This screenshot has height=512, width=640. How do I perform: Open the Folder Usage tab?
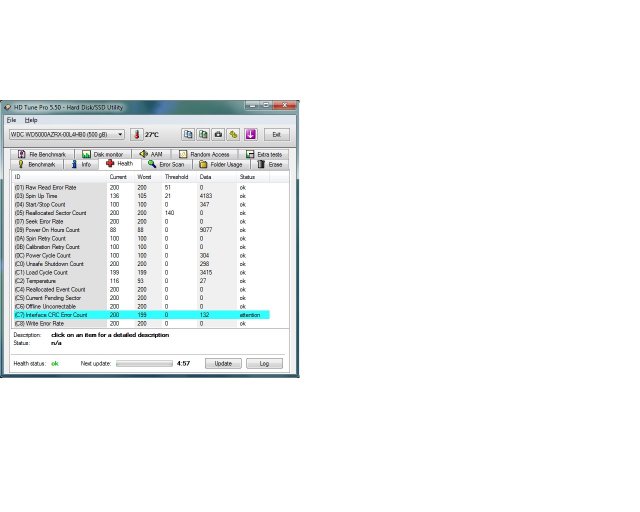(x=221, y=164)
